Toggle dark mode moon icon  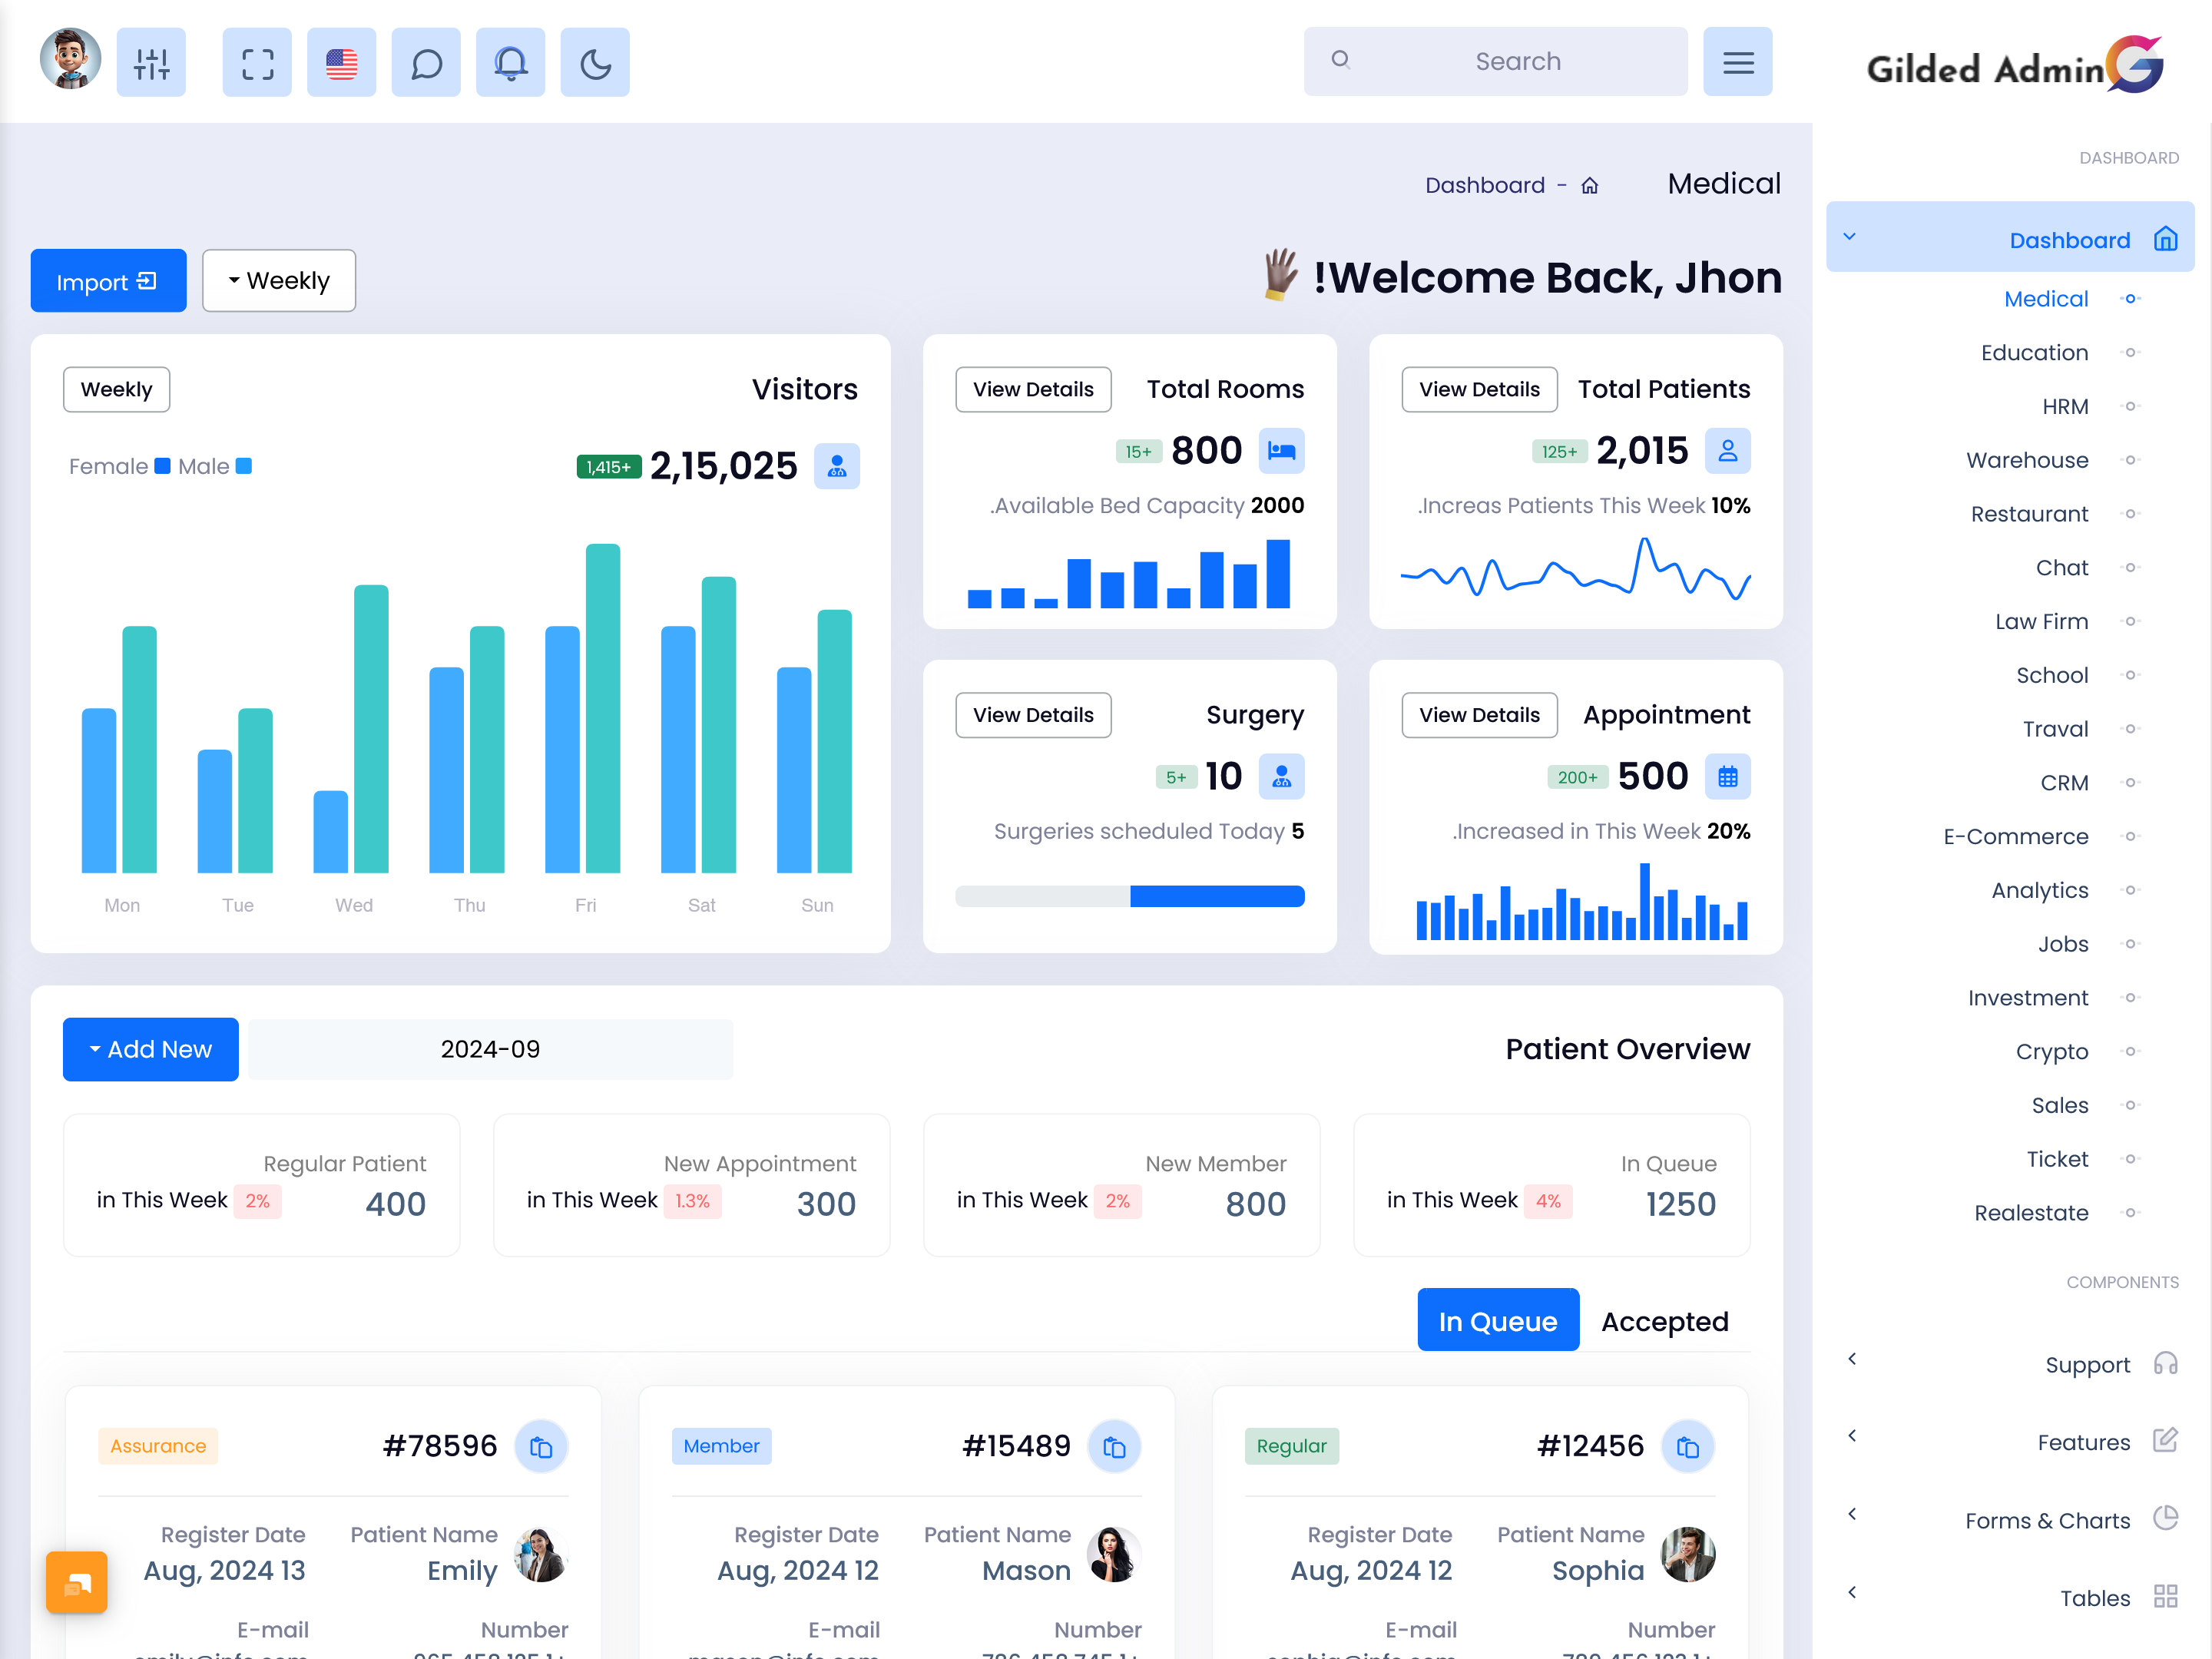(598, 63)
